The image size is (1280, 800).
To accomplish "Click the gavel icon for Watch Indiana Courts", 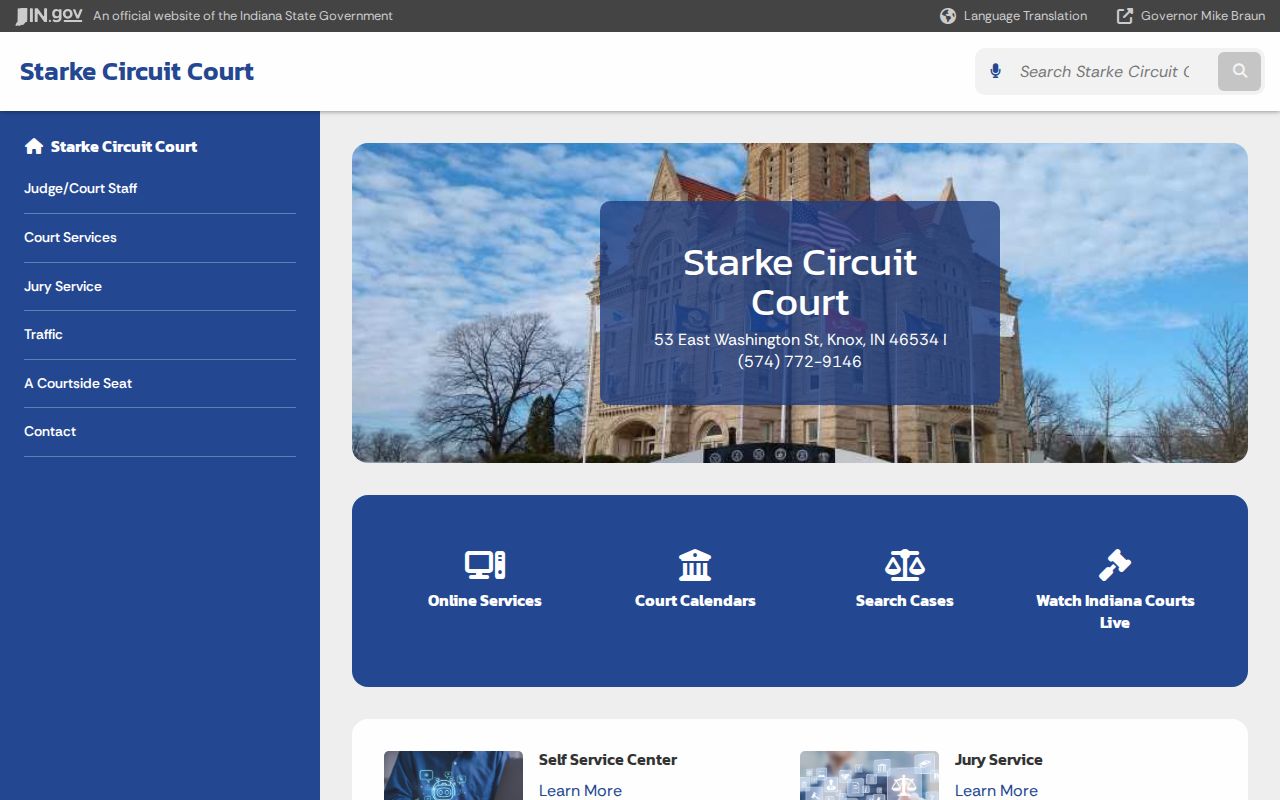I will pos(1115,565).
